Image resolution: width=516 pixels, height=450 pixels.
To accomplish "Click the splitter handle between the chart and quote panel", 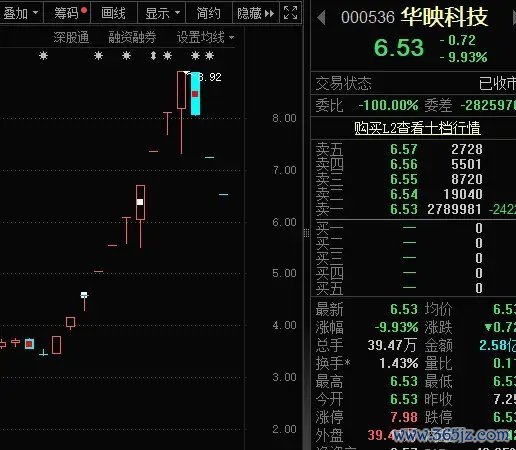I will (x=307, y=233).
